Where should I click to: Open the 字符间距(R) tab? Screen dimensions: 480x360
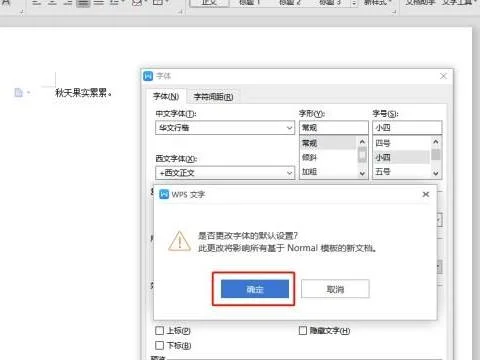[213, 97]
